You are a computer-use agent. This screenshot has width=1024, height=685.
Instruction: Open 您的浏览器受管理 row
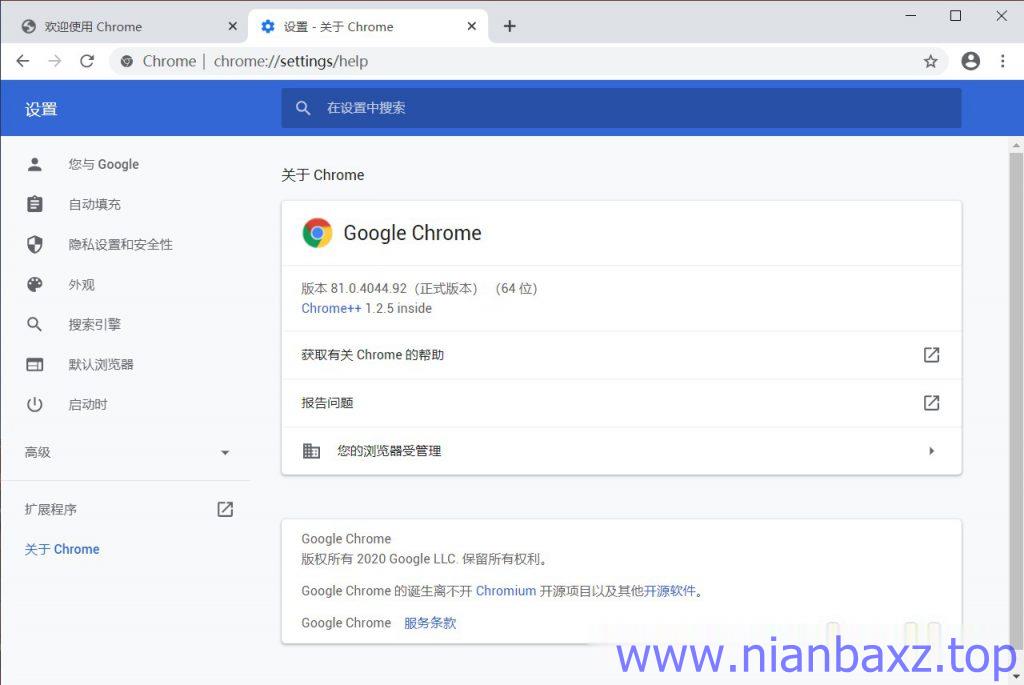click(621, 451)
